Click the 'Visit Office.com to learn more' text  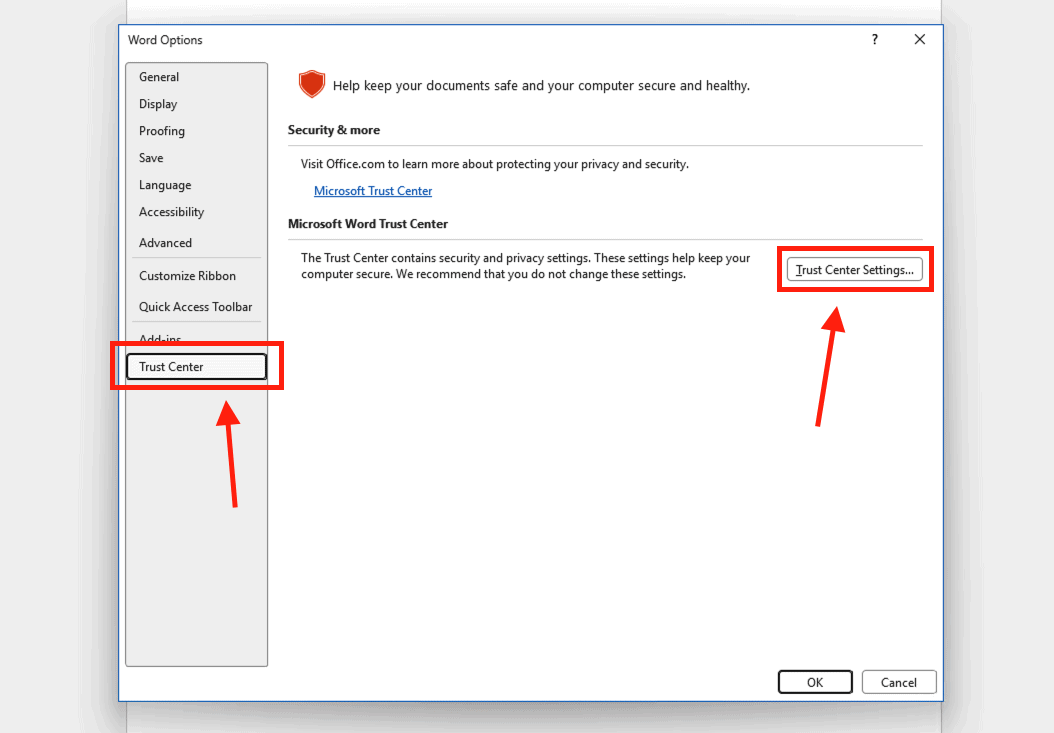tap(495, 164)
